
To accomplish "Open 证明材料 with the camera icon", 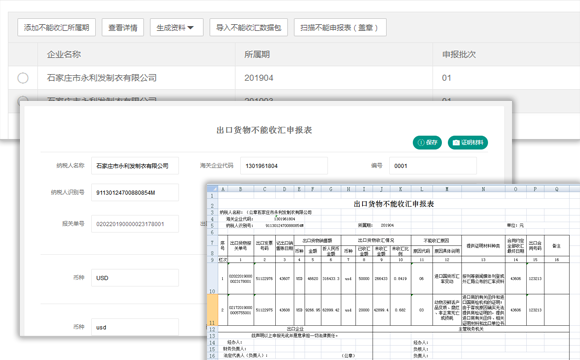I will pos(468,142).
